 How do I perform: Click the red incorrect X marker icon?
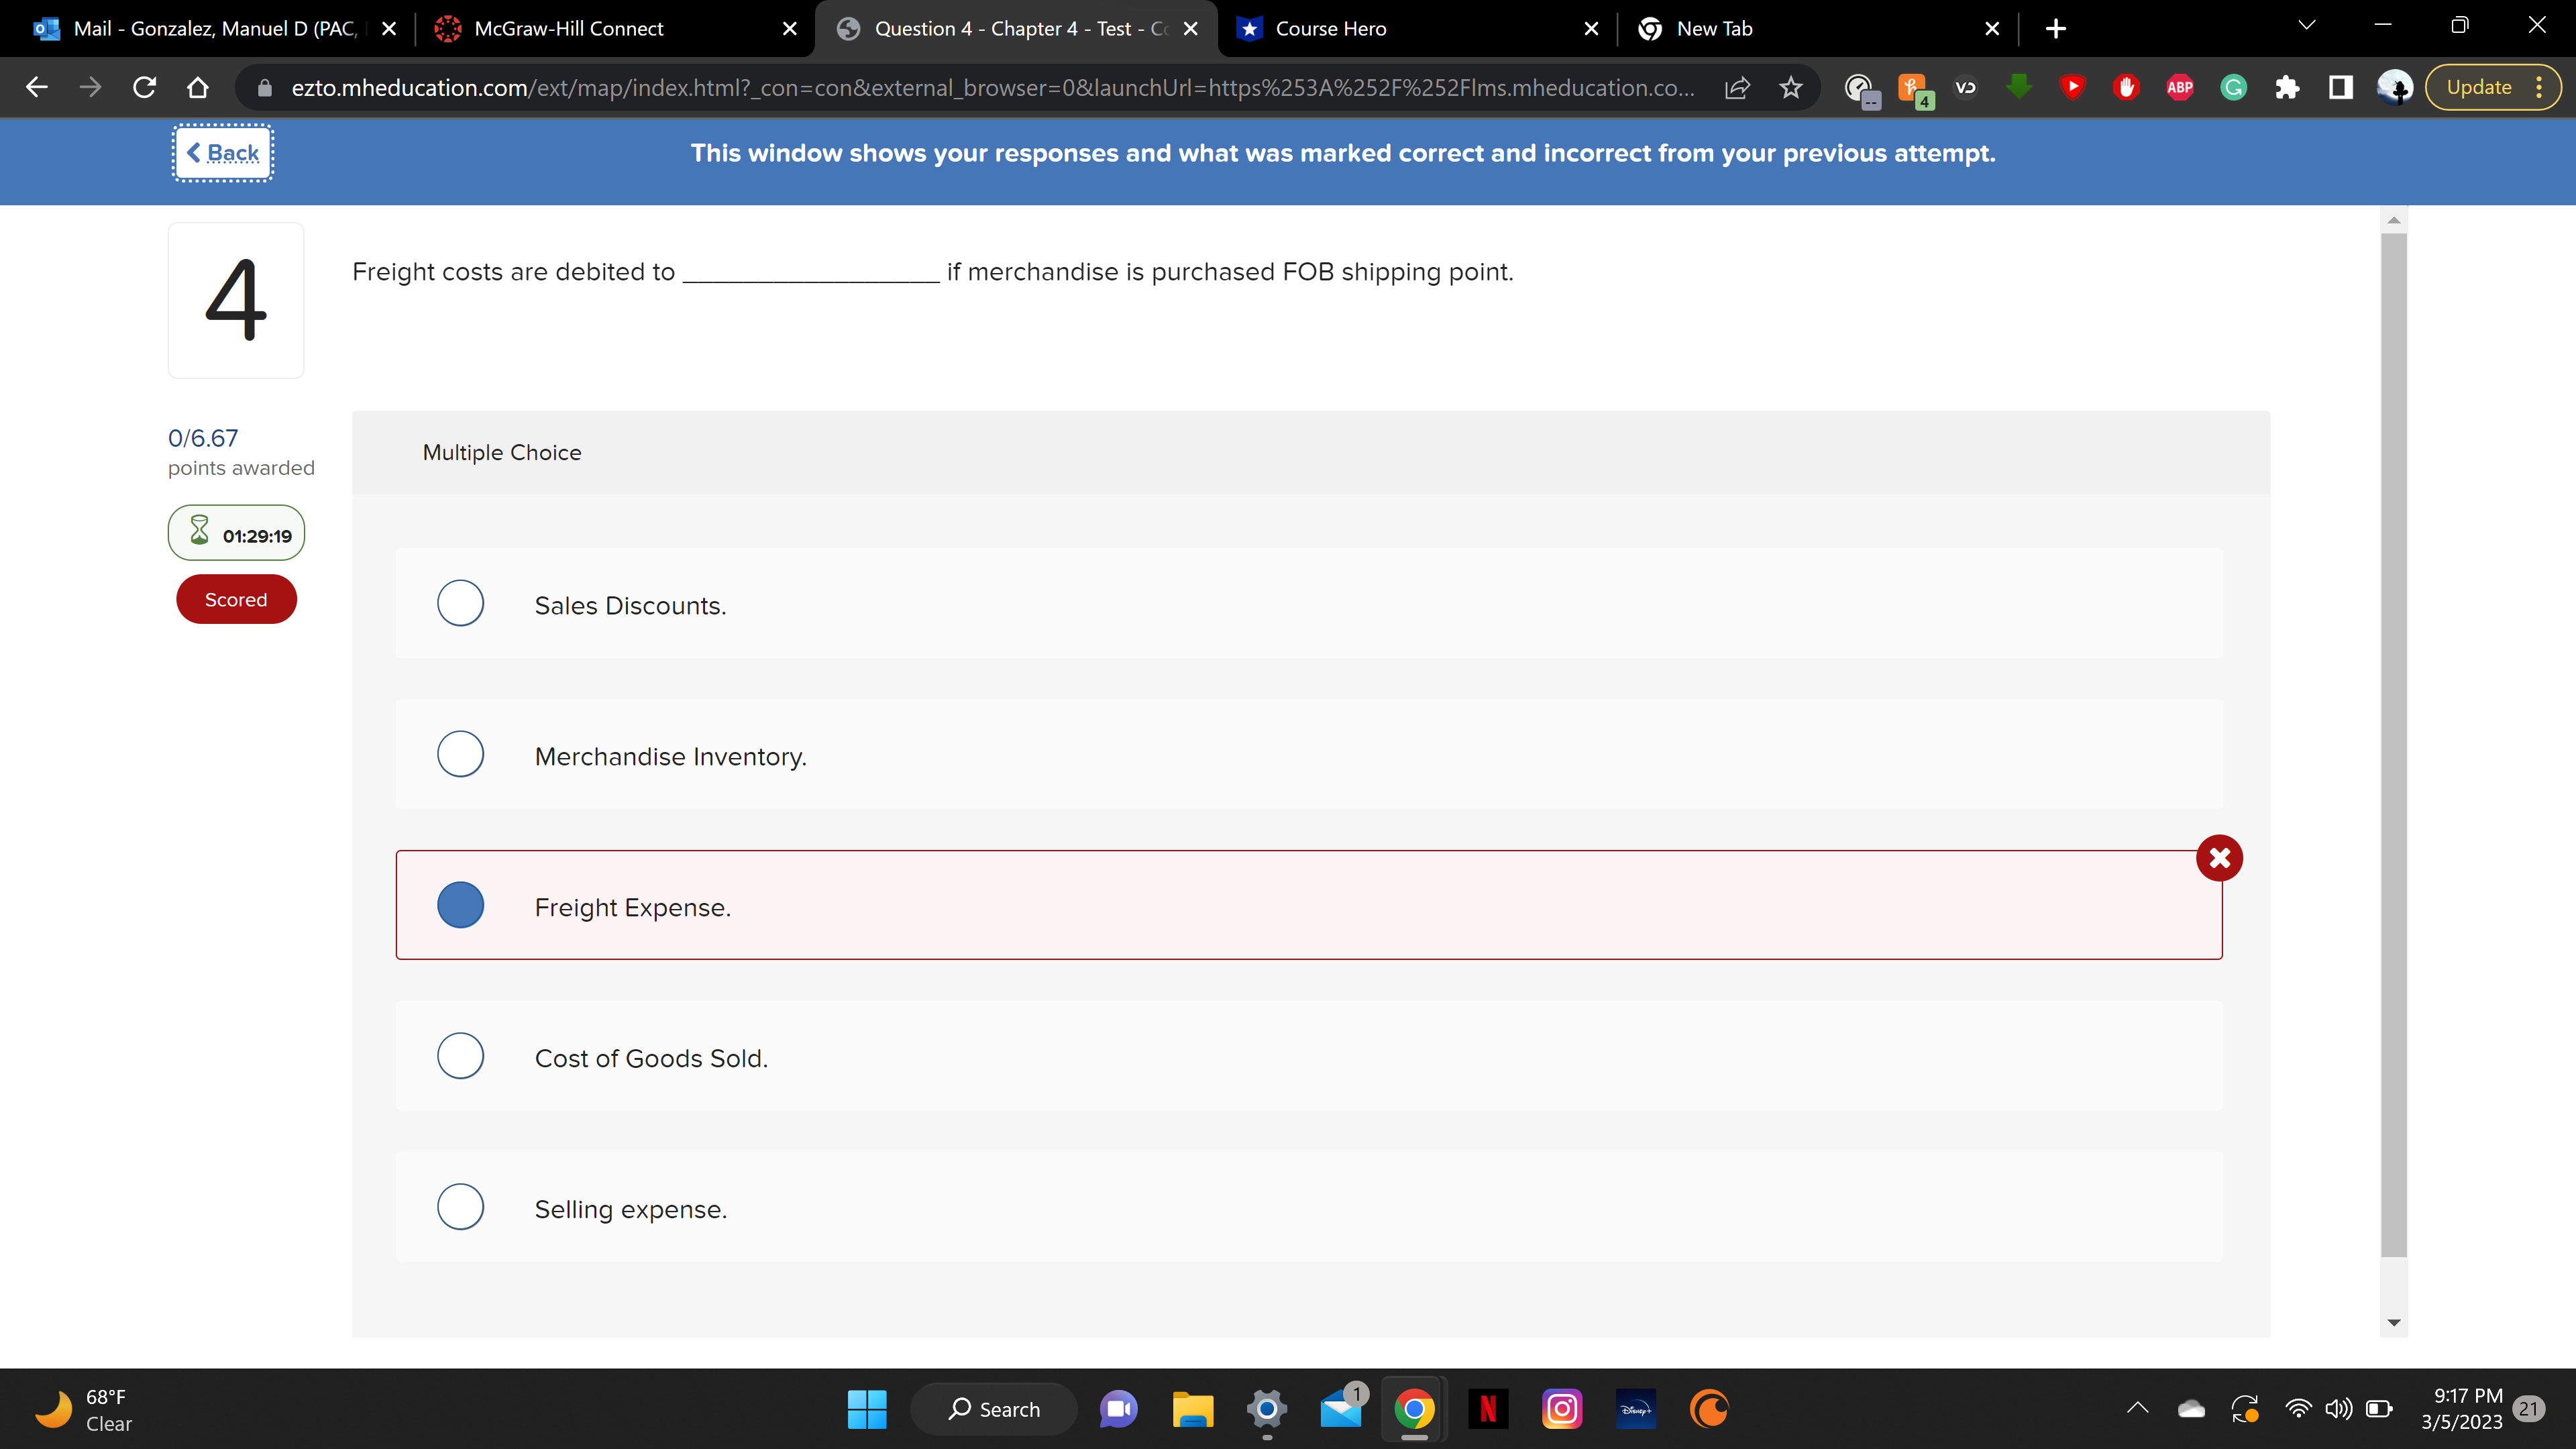point(2218,858)
